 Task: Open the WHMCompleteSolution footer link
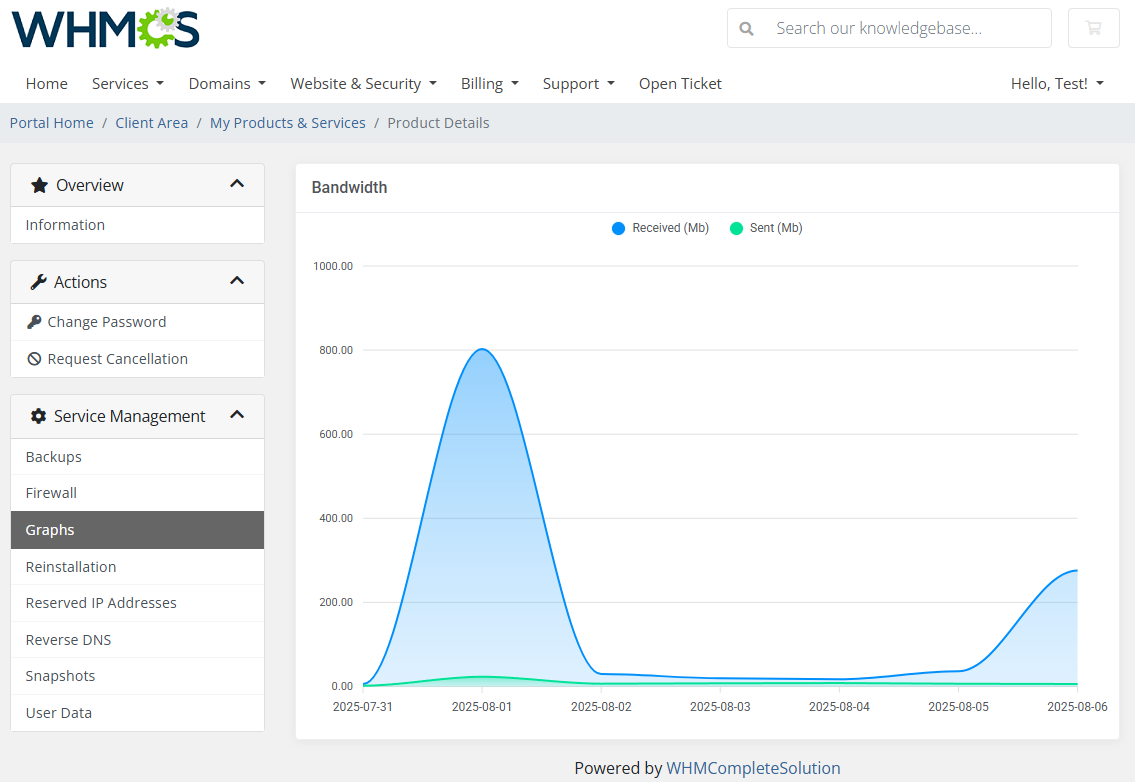754,768
